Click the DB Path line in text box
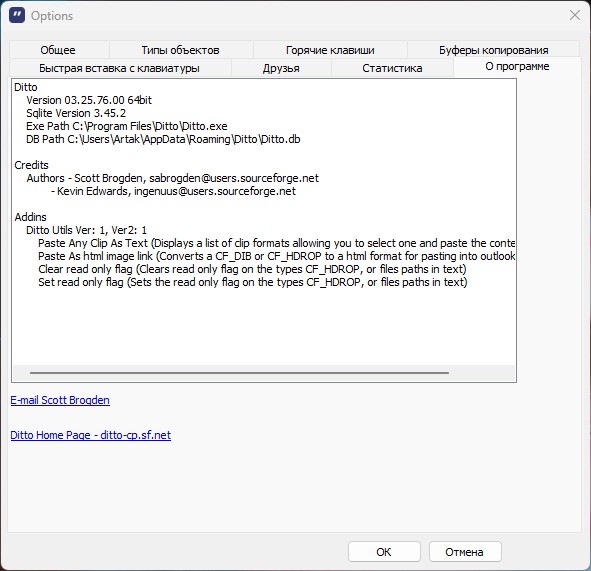This screenshot has width=591, height=571. click(x=163, y=139)
